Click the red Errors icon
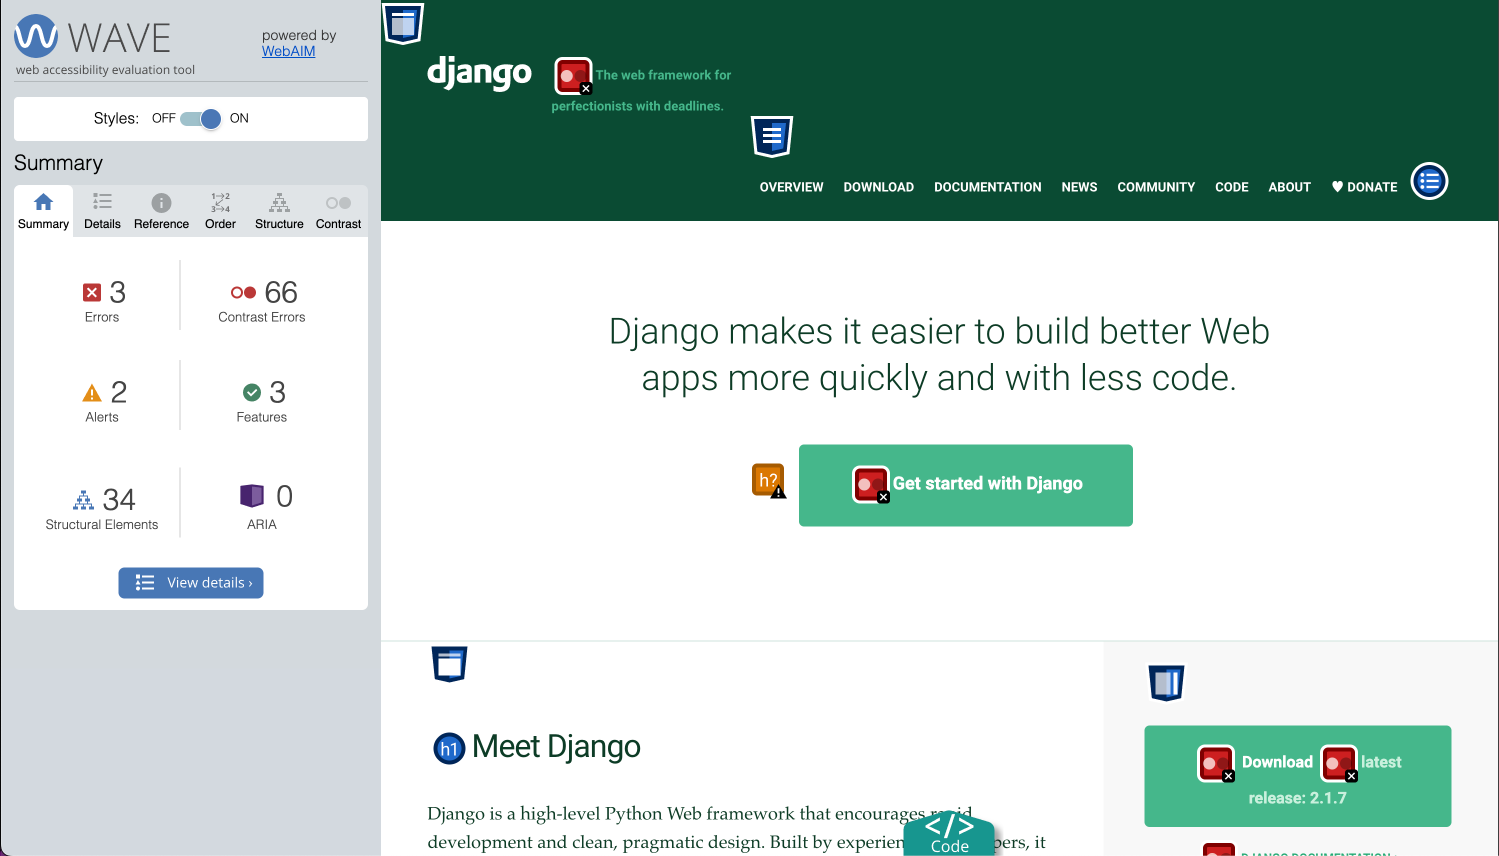 click(x=92, y=292)
